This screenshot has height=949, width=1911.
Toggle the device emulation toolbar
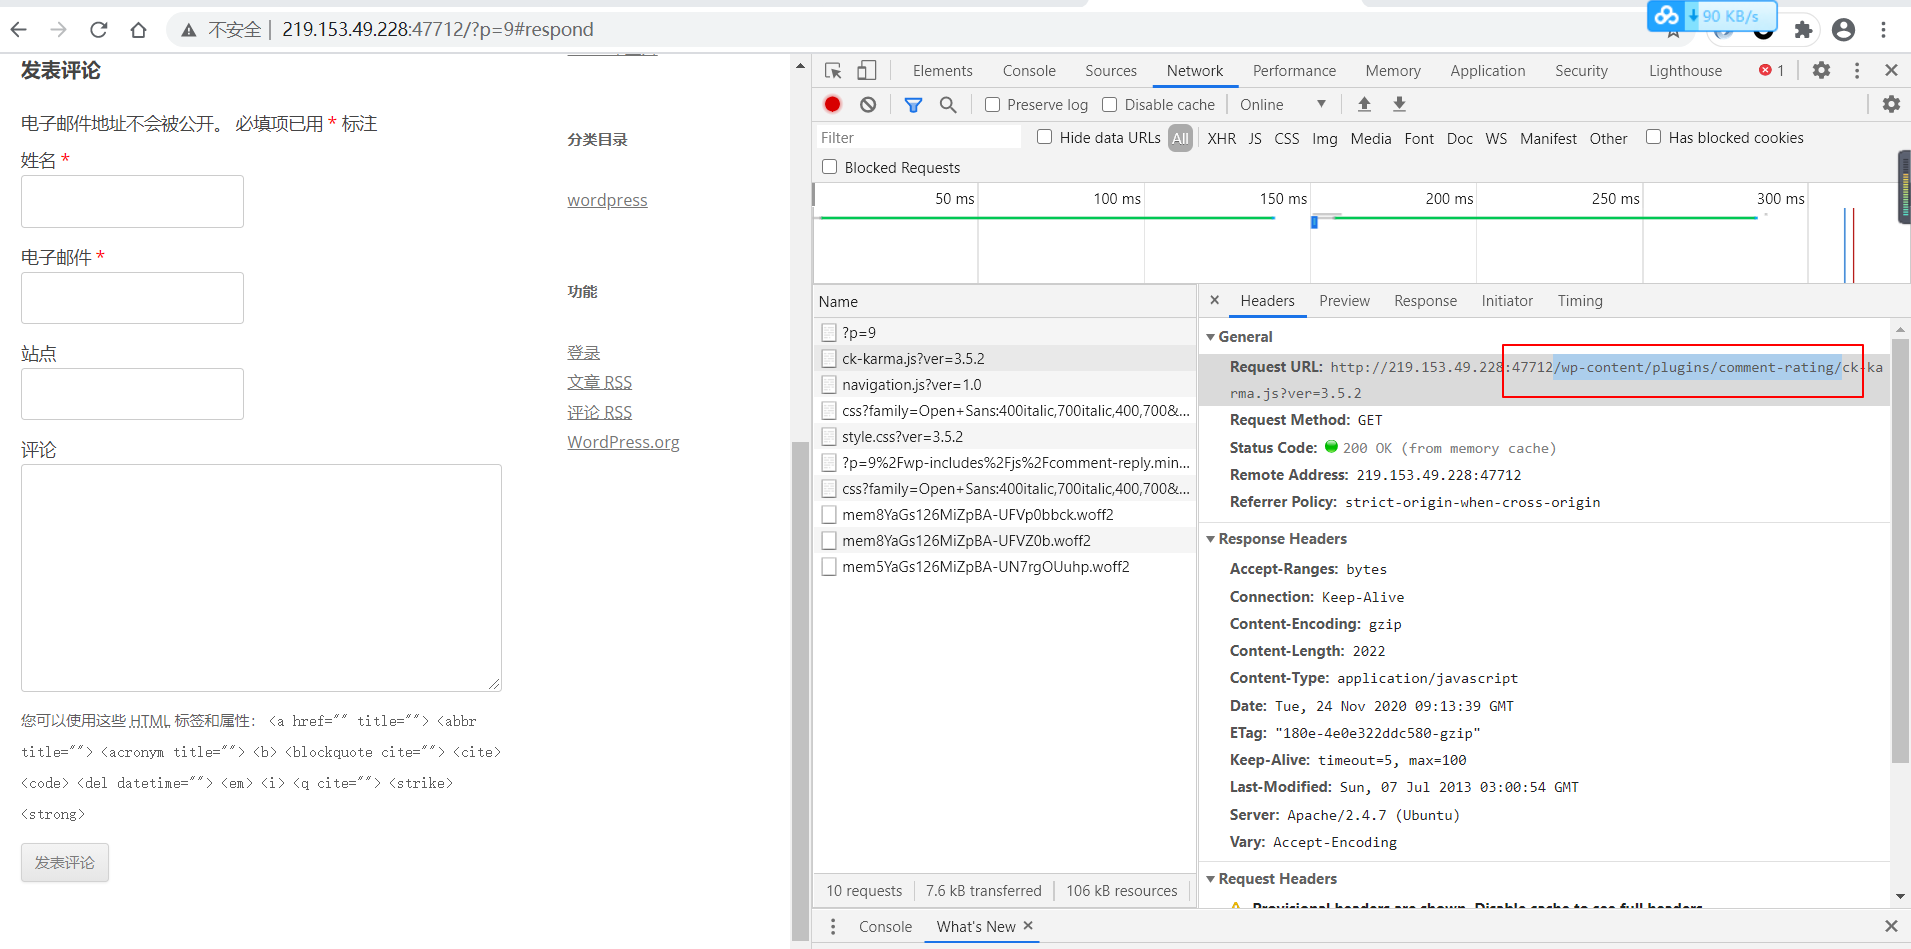[x=866, y=70]
